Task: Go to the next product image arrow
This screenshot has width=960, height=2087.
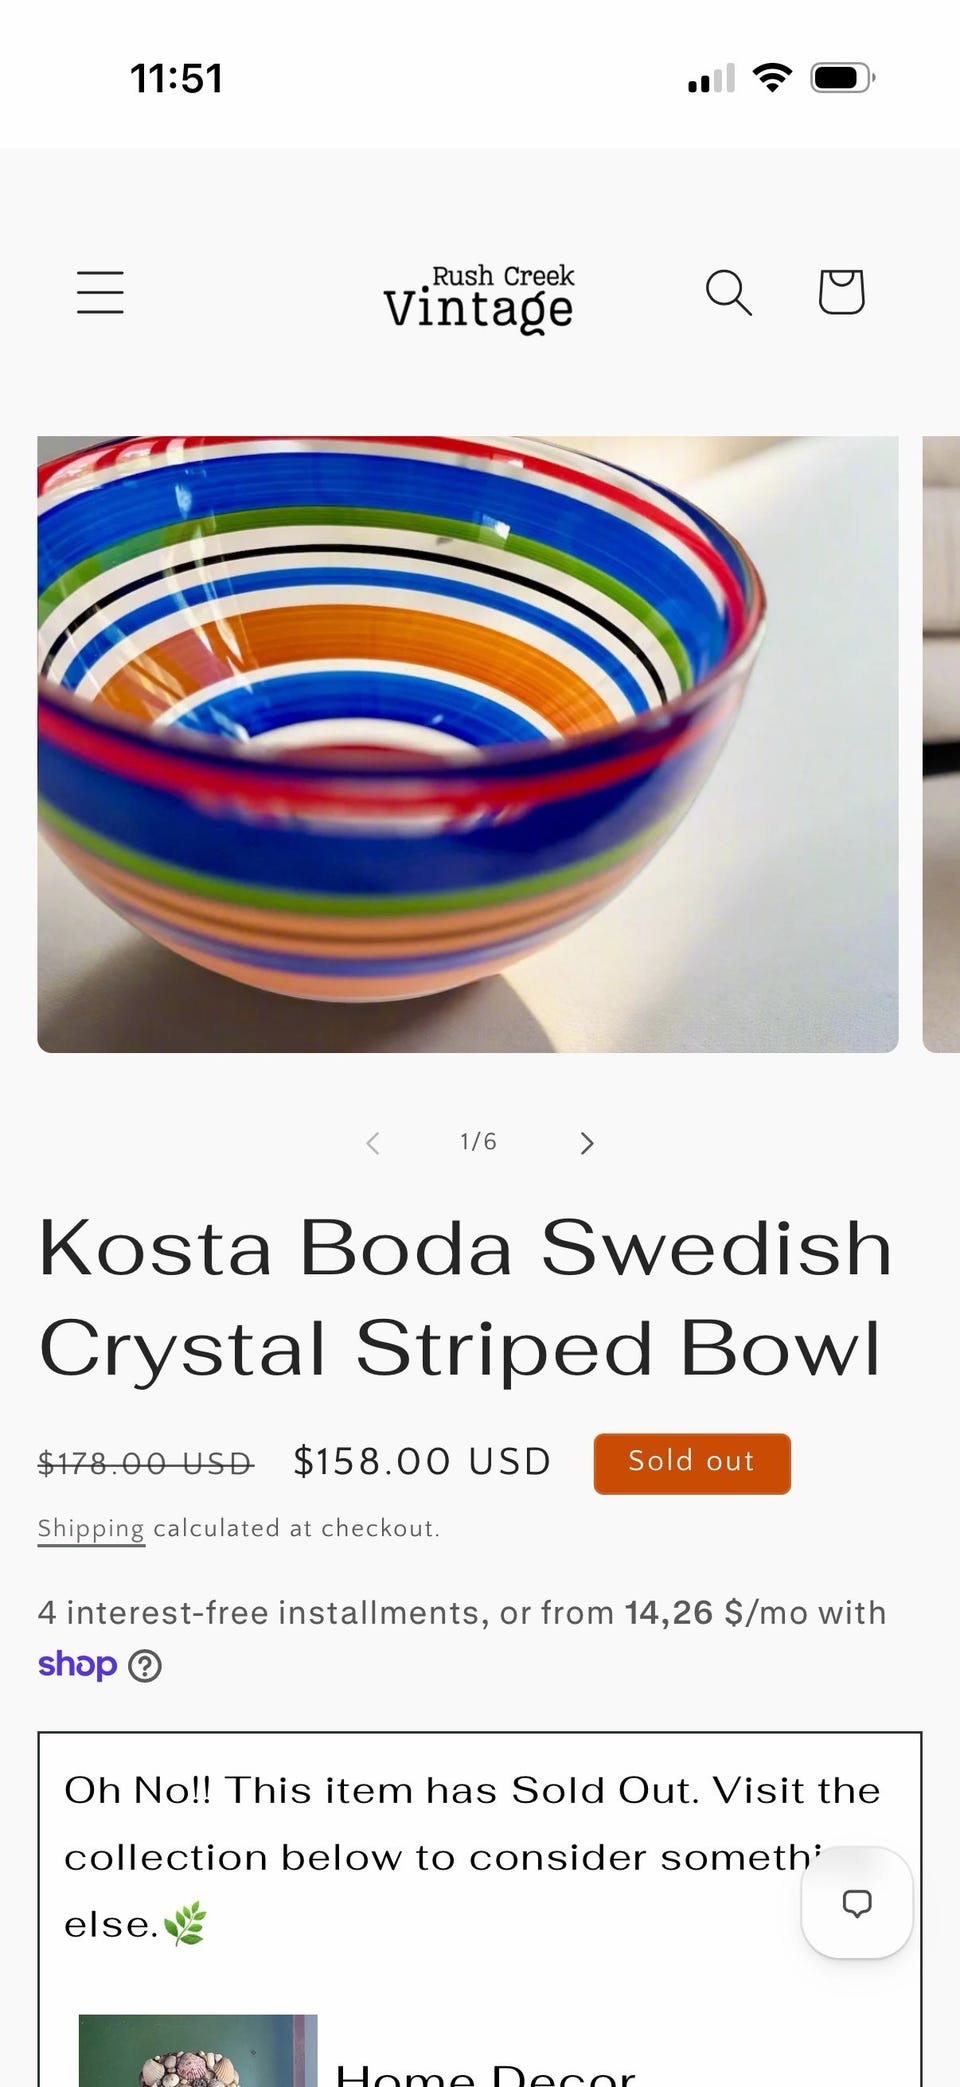Action: tap(587, 1143)
